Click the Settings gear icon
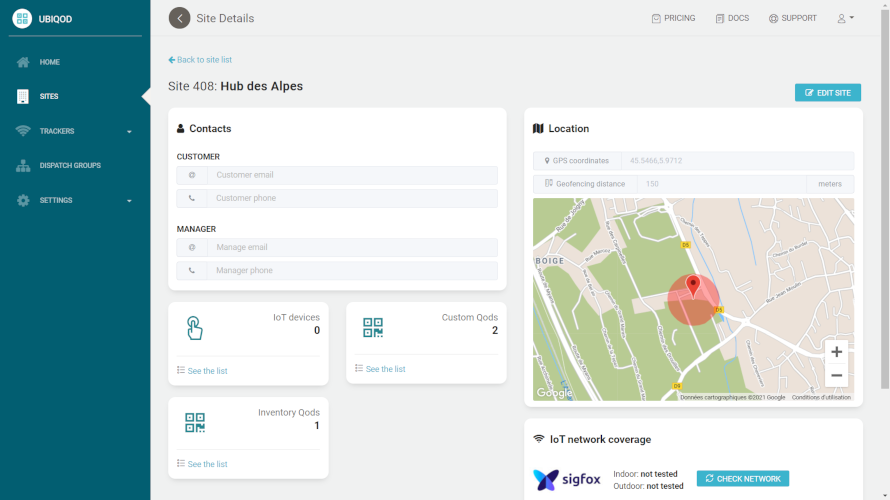Screen dimensions: 890x500 (23, 200)
